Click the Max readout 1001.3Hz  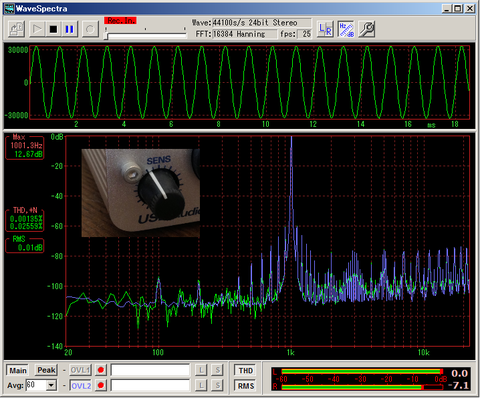[26, 146]
